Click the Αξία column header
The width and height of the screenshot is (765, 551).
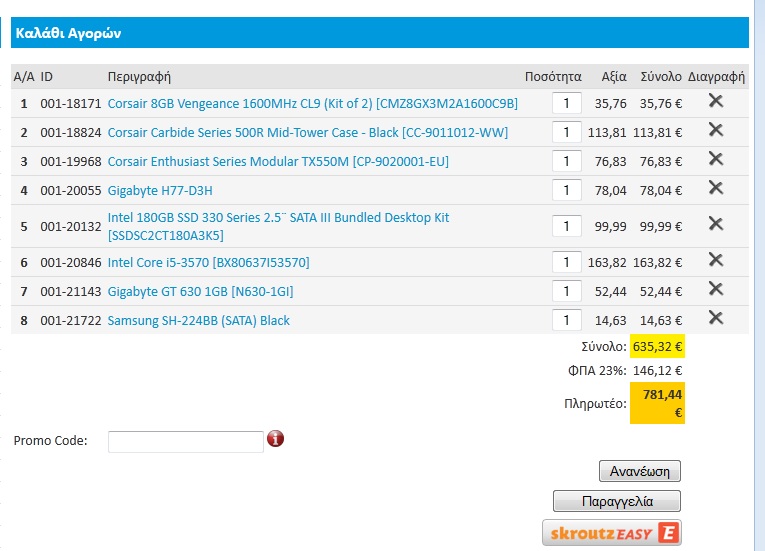[614, 77]
